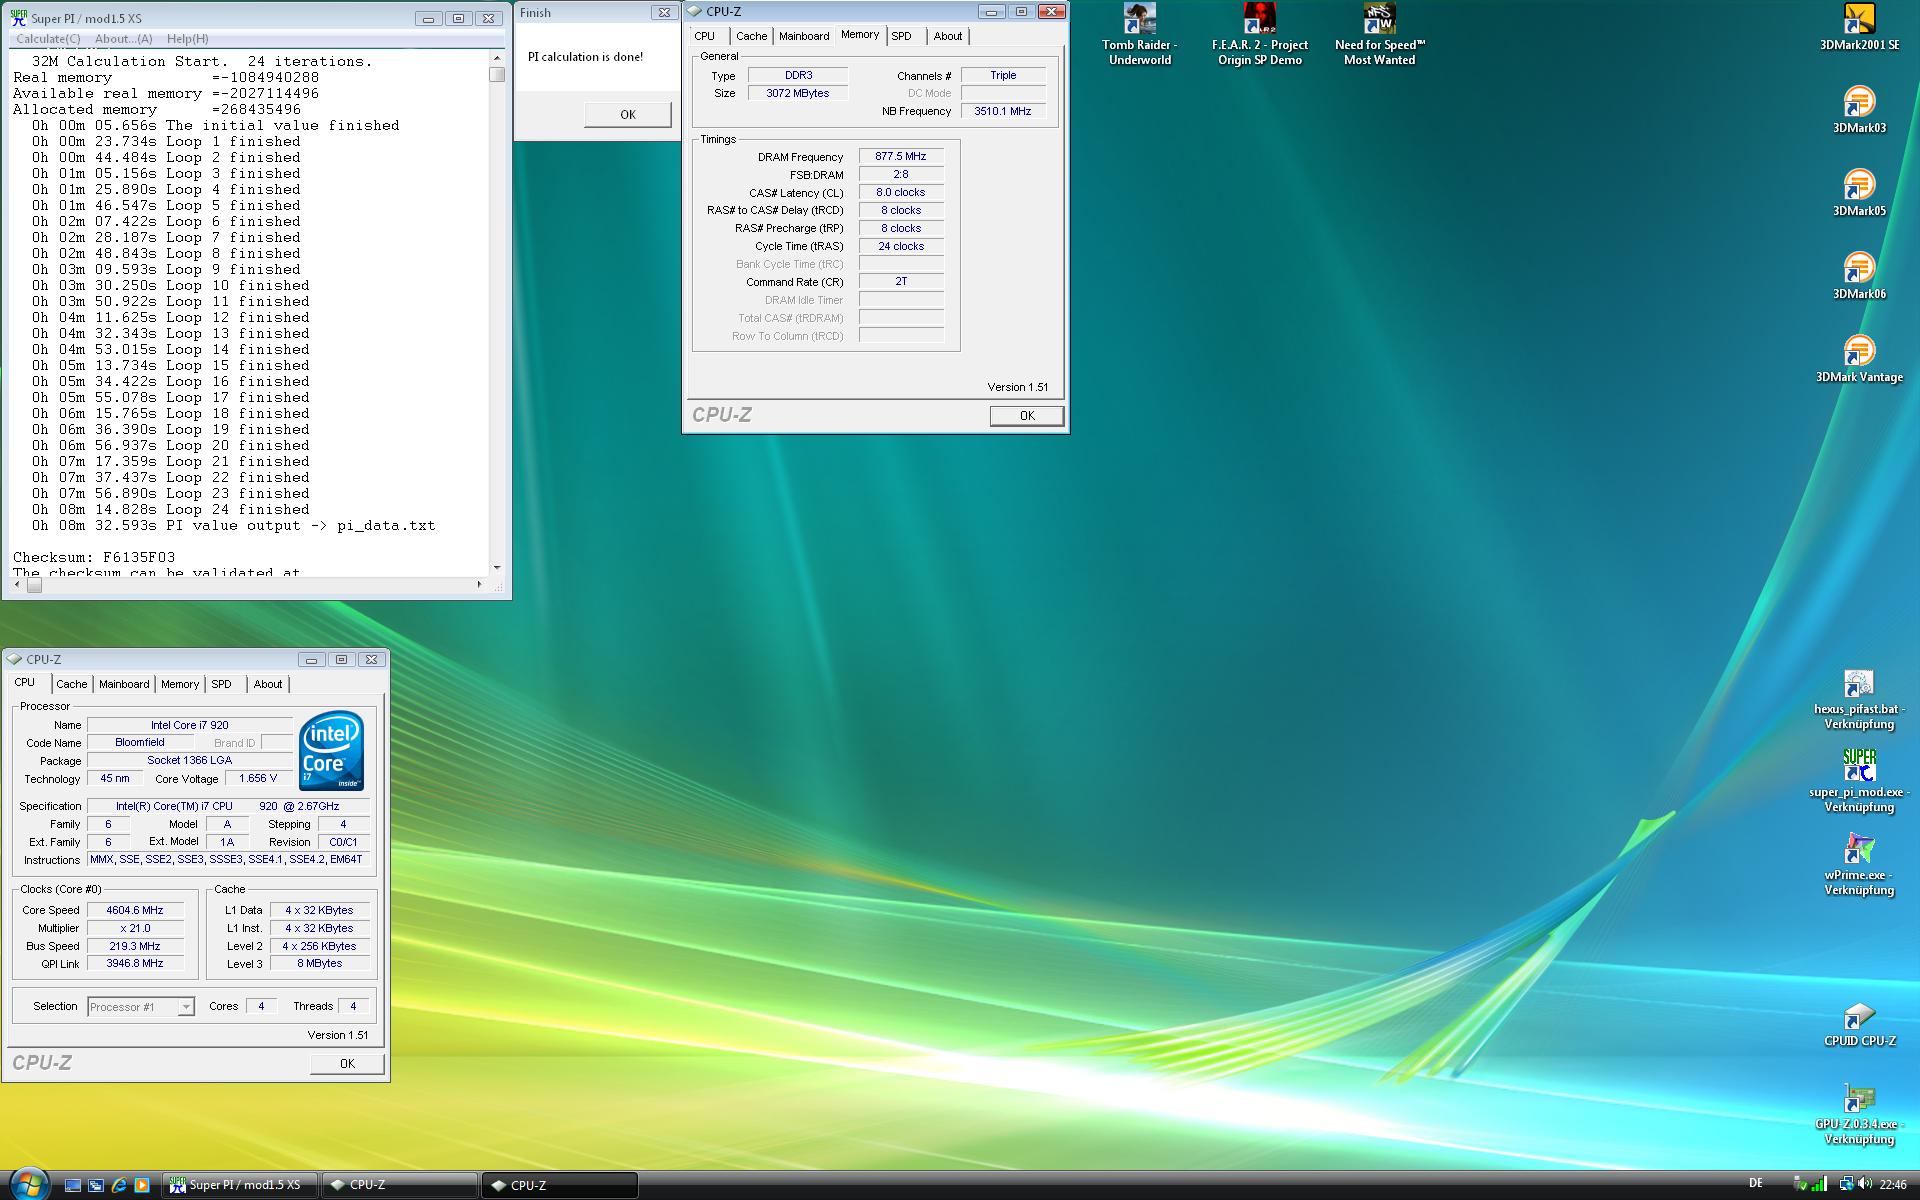This screenshot has width=1920, height=1200.
Task: Select the super_pi_mod.exe shortcut icon
Action: click(x=1859, y=782)
